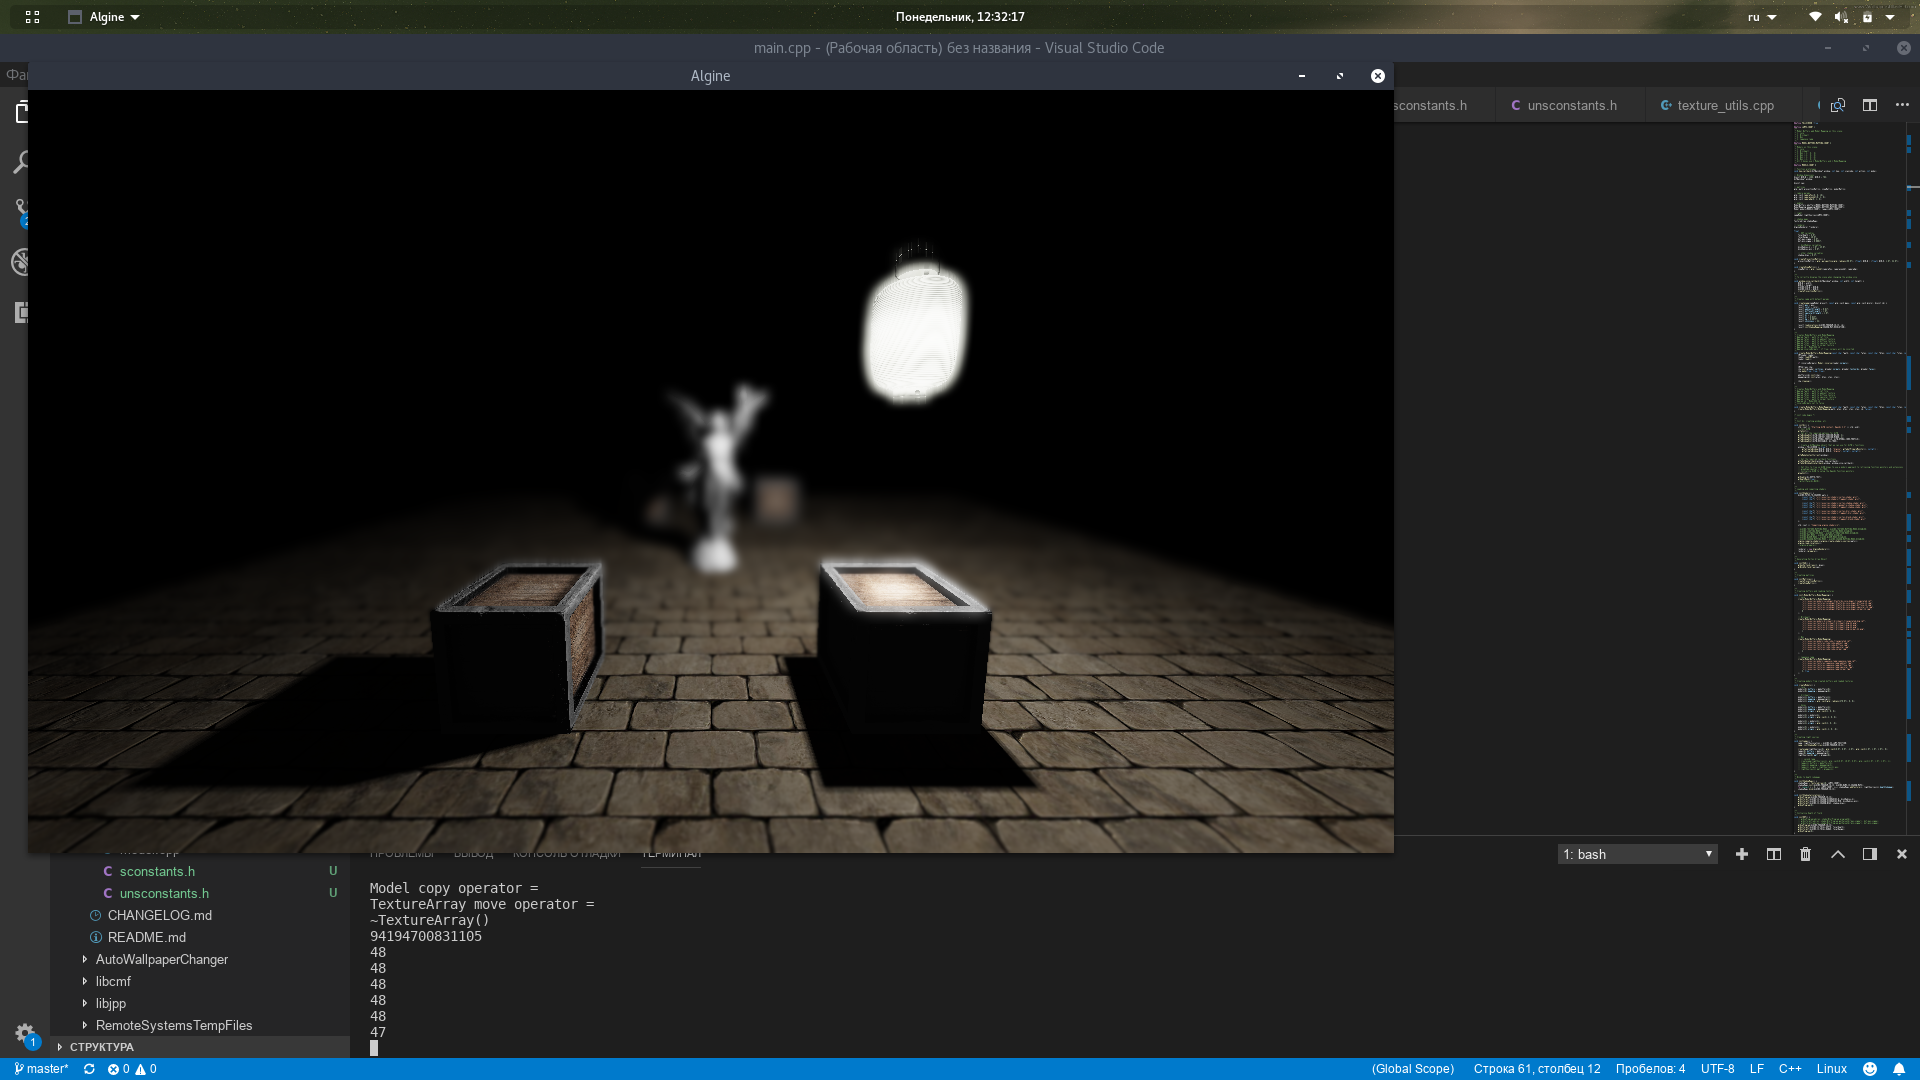Click the master* git branch indicator
Screen dimensions: 1920x1080
tap(41, 1069)
